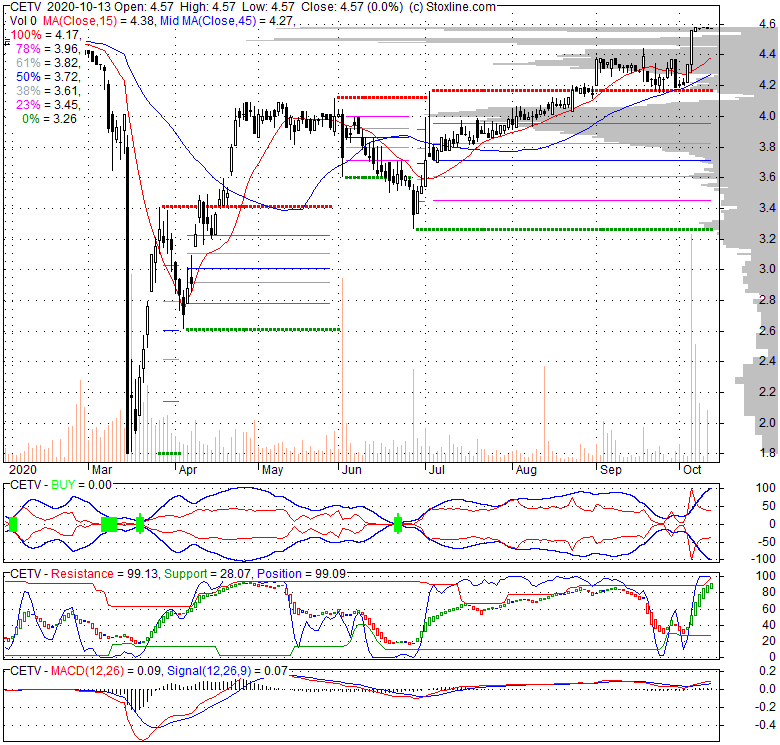This screenshot has height=745, width=780.
Task: Click the 4.6 price axis label
Action: click(767, 23)
